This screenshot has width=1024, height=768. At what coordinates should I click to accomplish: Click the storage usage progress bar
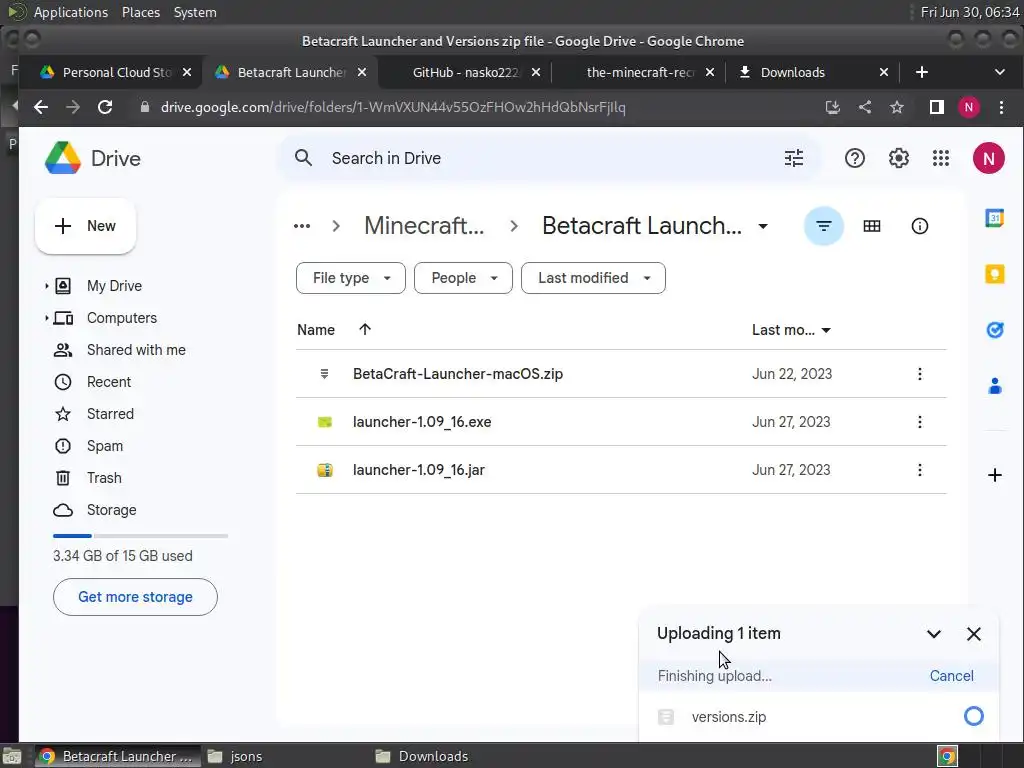coord(140,536)
